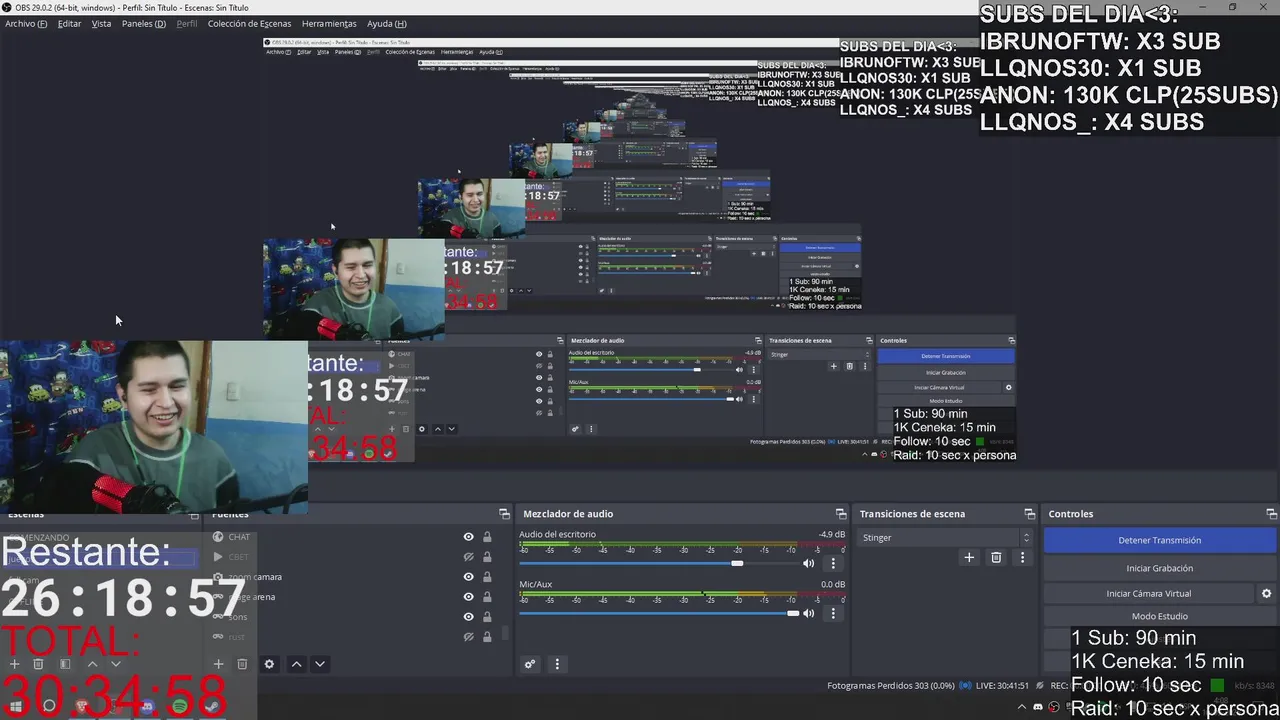Delete transition with Transiciones trash icon
This screenshot has height=720, width=1280.
click(996, 558)
